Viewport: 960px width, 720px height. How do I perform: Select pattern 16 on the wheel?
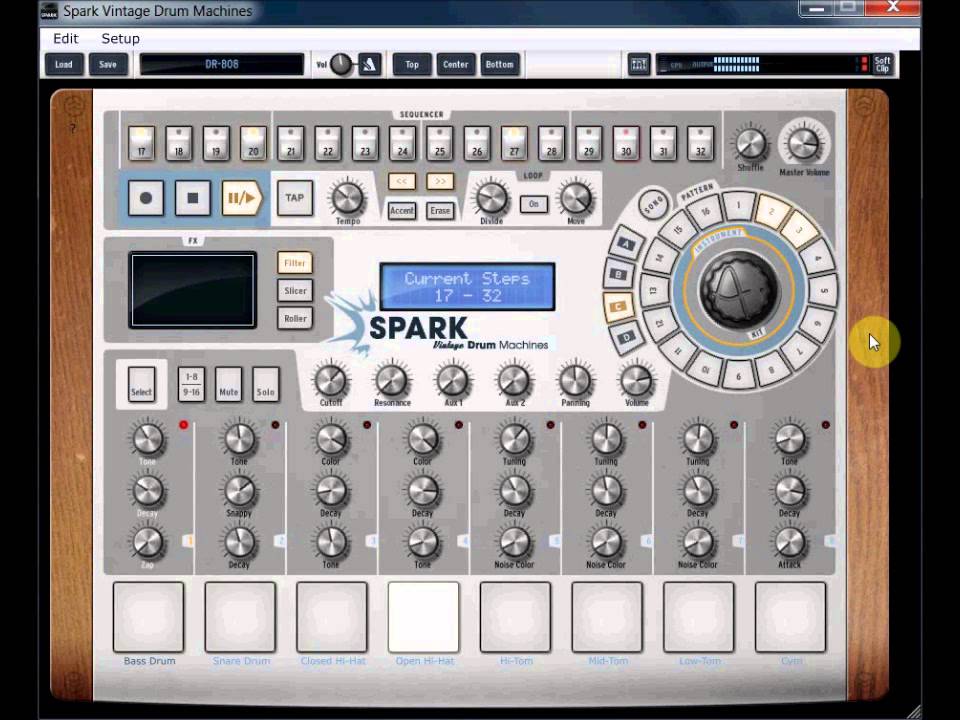click(x=705, y=212)
